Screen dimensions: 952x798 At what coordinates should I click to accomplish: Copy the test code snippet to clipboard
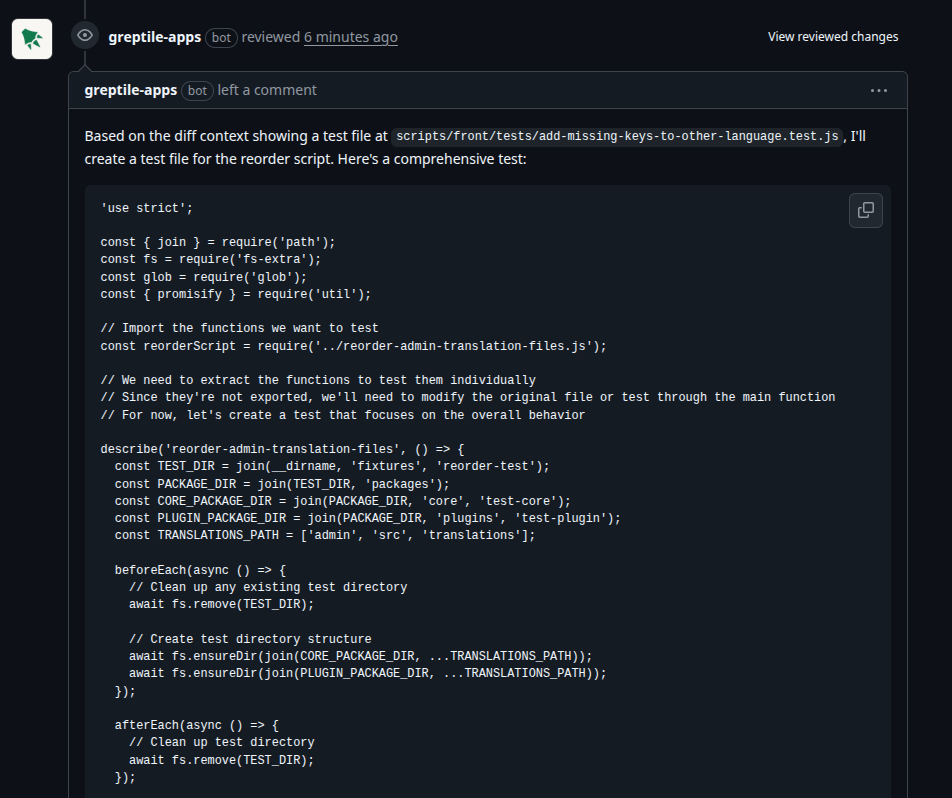[865, 210]
